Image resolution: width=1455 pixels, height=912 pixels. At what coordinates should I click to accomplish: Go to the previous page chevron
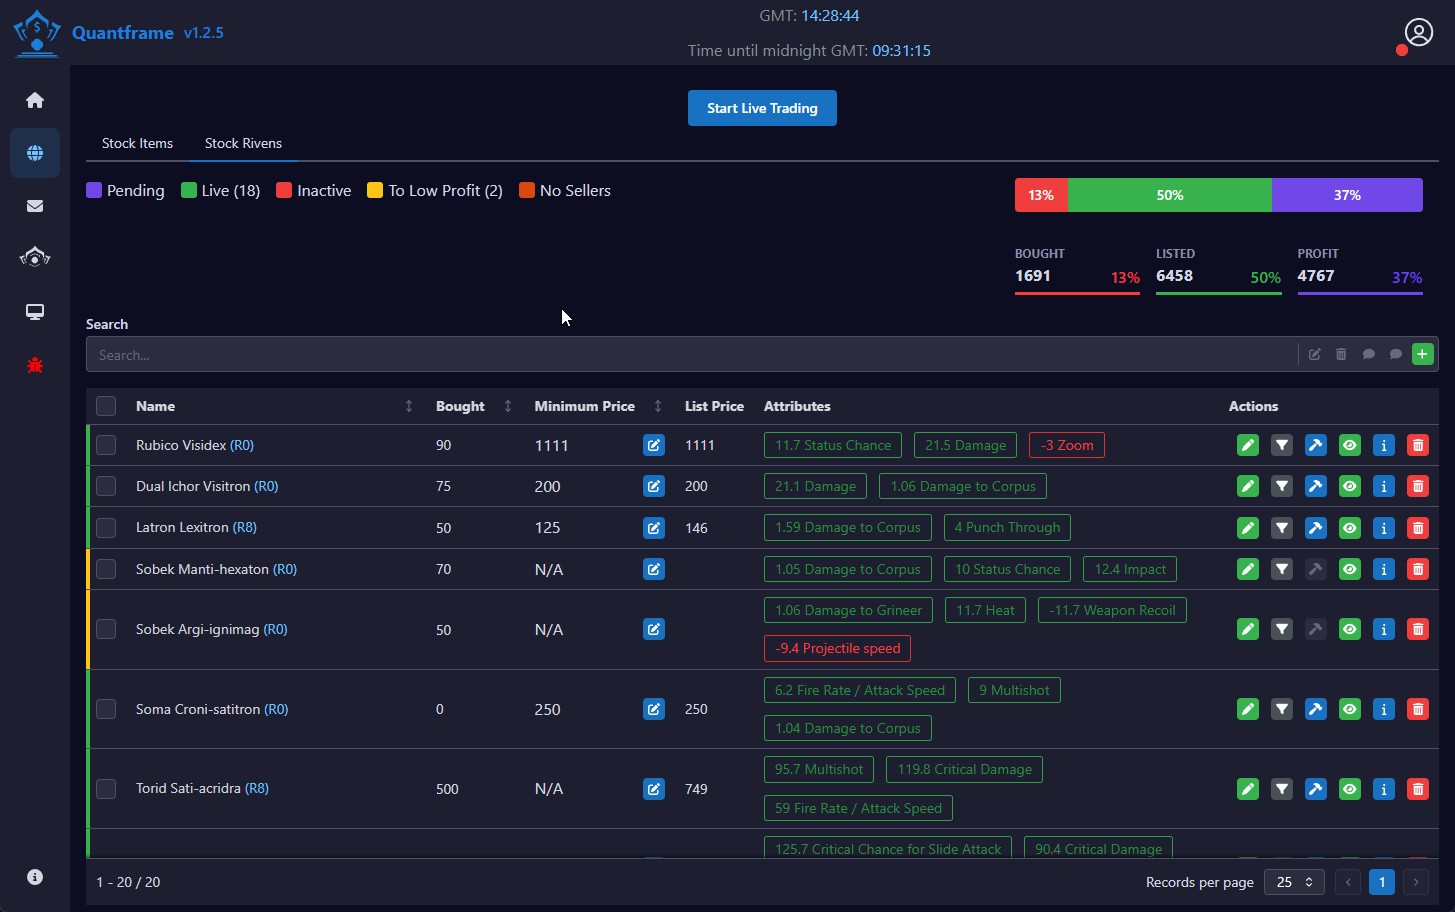pyautogui.click(x=1348, y=882)
